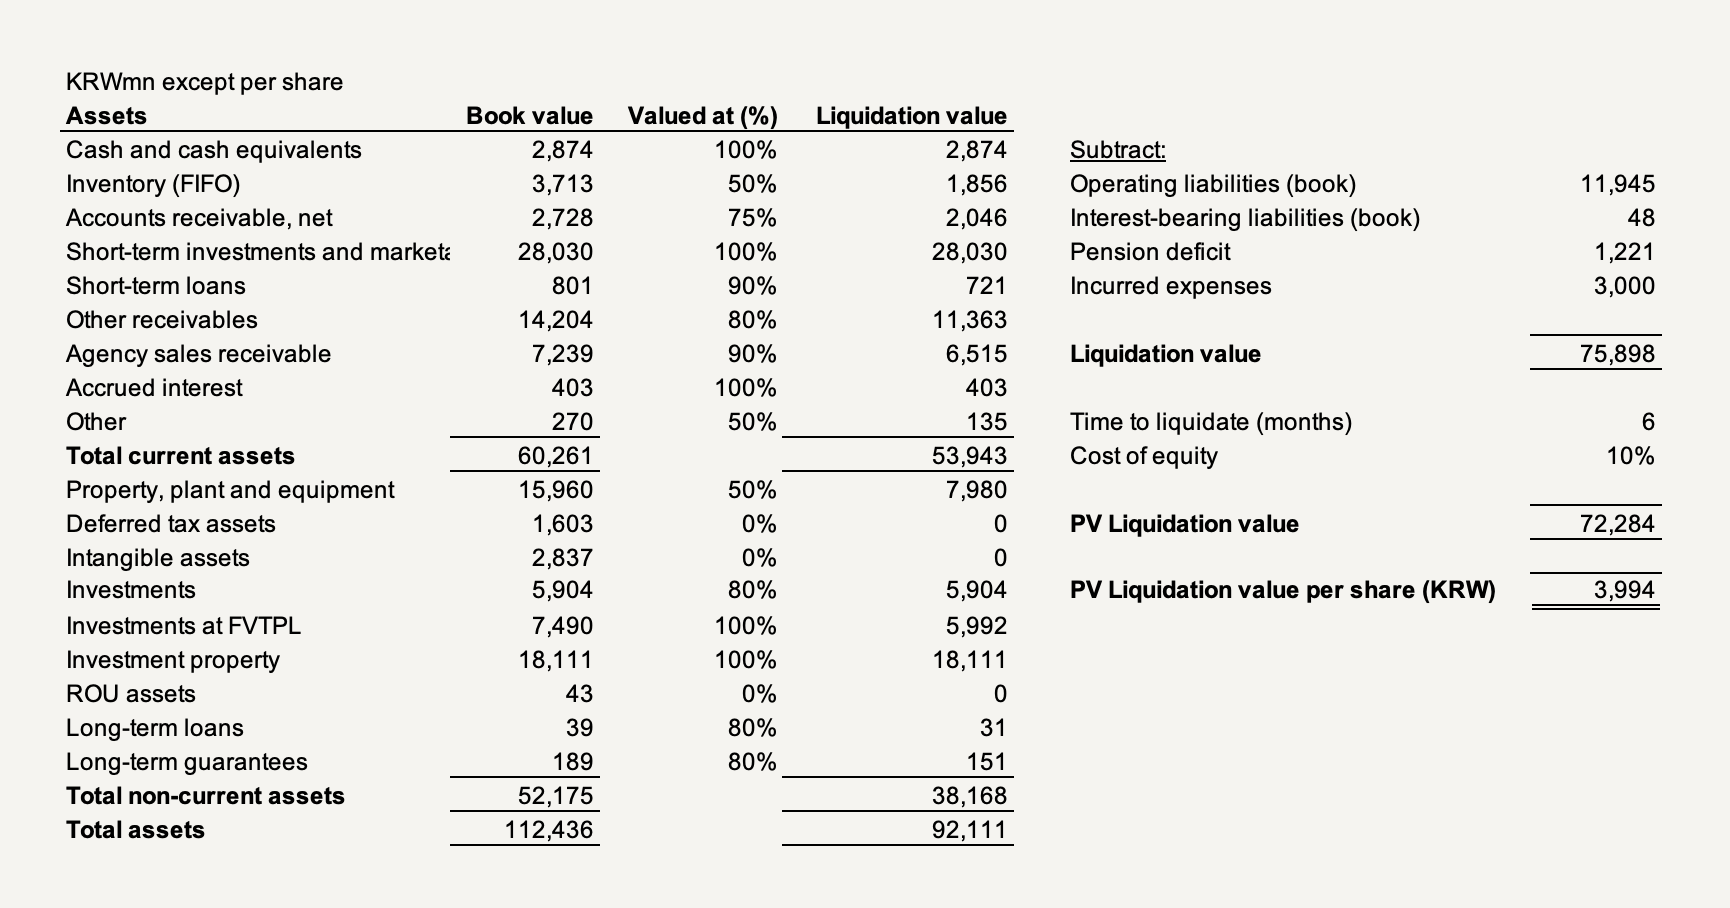Viewport: 1730px width, 908px height.
Task: Select the underlined Subtract: heading
Action: pos(1118,150)
